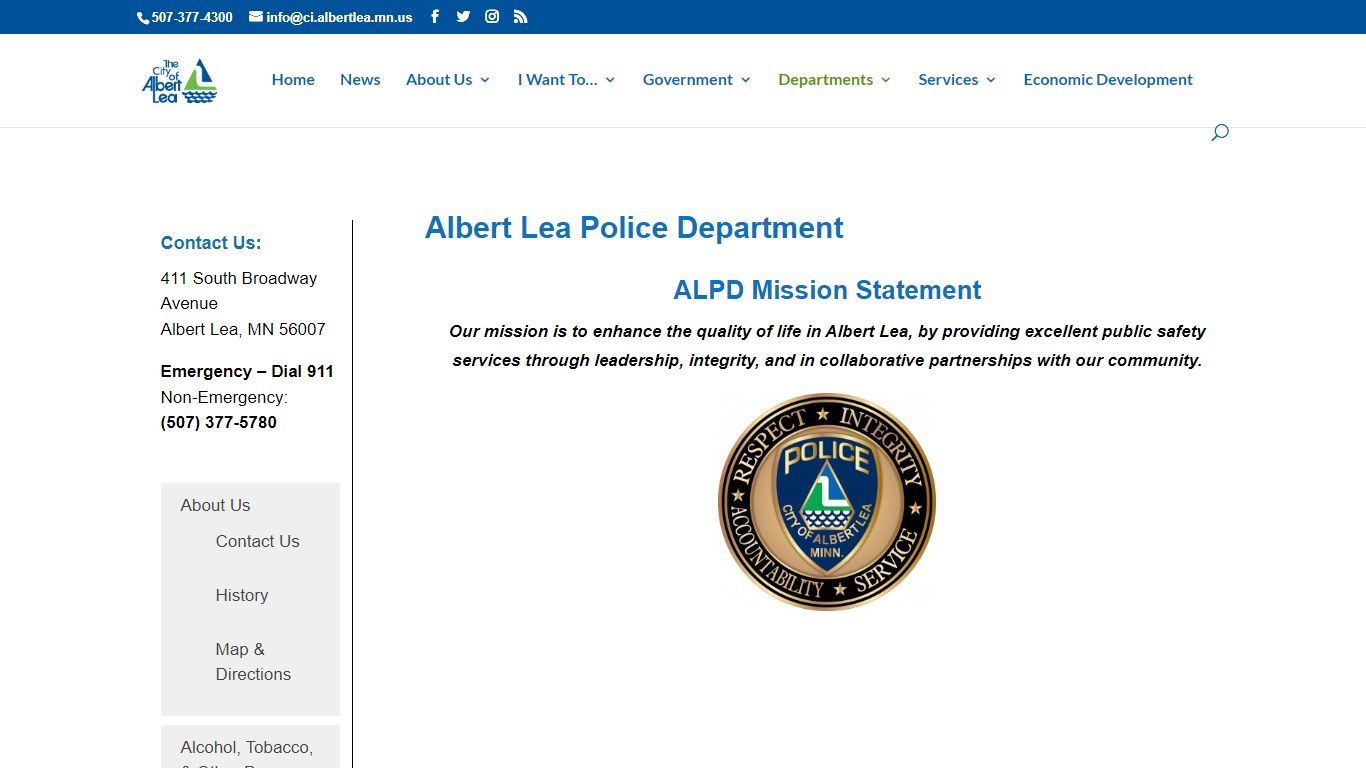Open the I Want To… menu
Screen dimensions: 1366x768
(557, 79)
